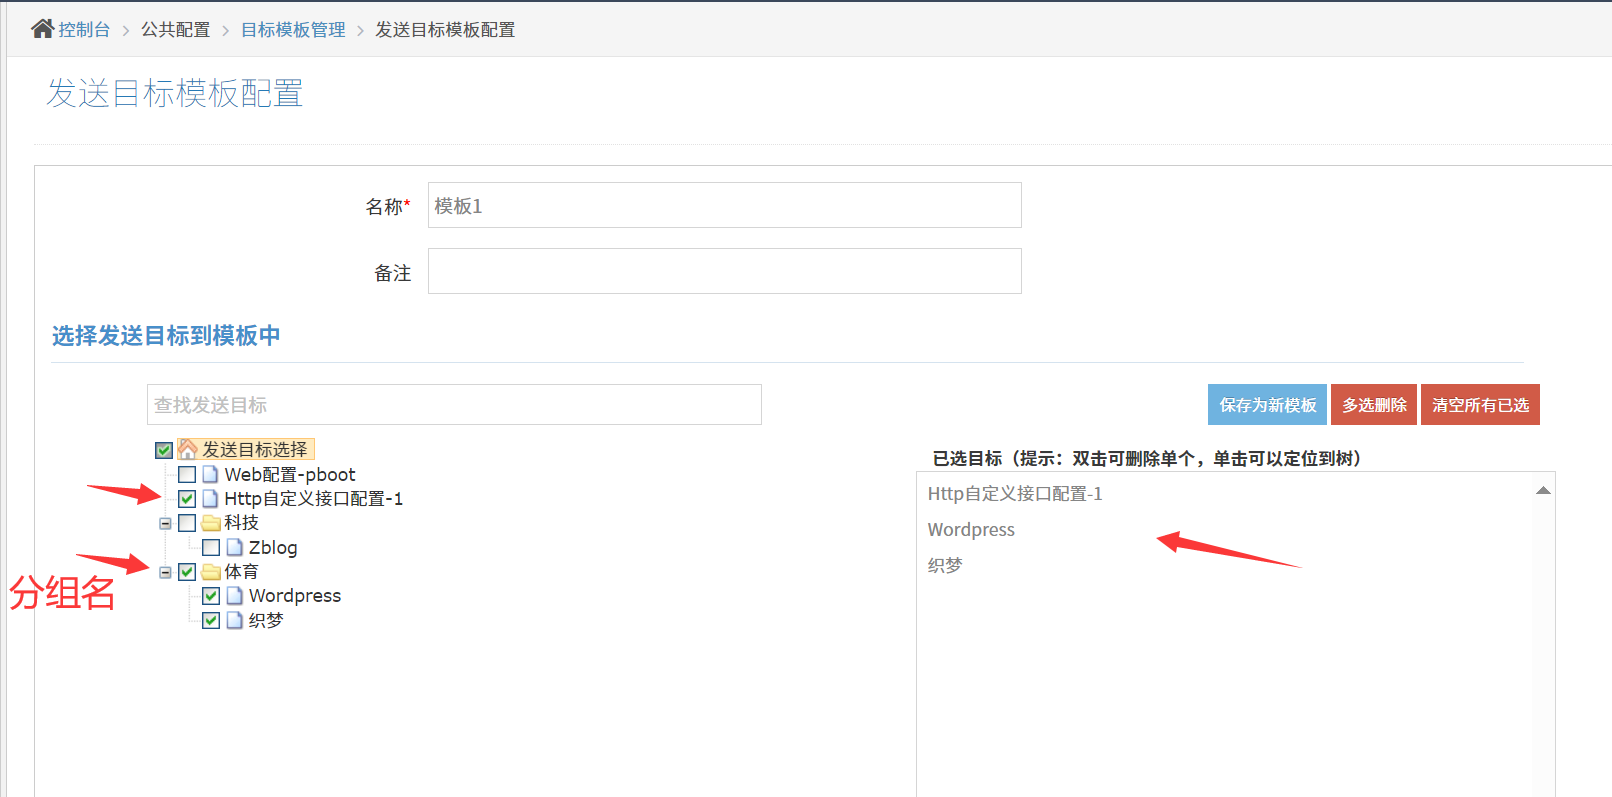
Task: Click the home icon in the breadcrumb
Action: (x=42, y=29)
